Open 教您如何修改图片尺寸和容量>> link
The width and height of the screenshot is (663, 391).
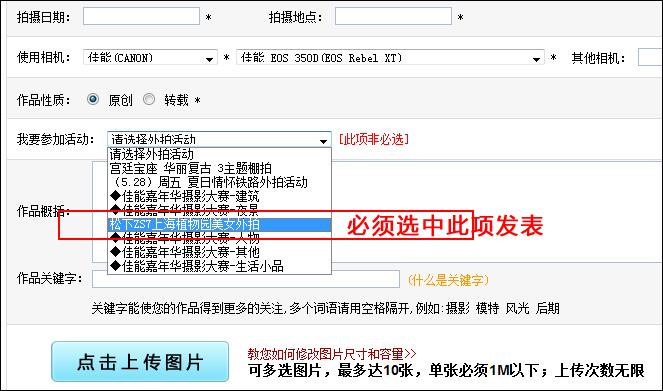(x=332, y=354)
